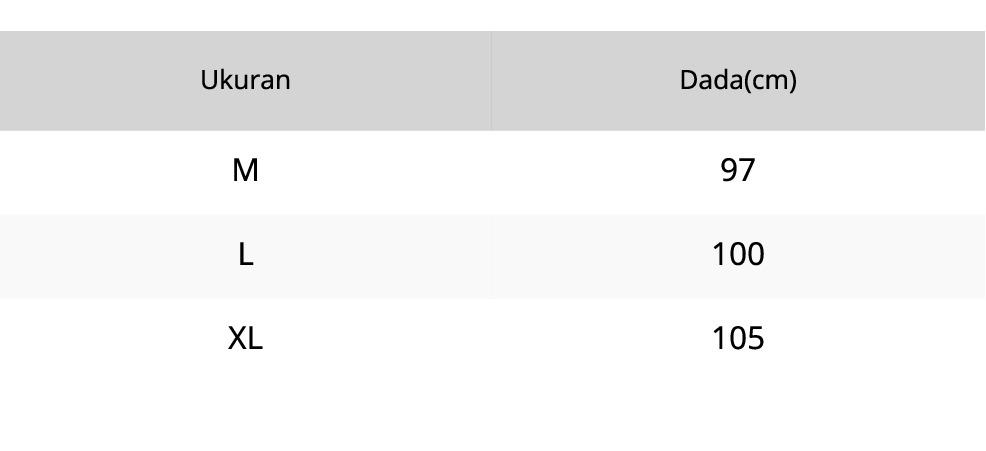Viewport: 986px width, 451px height.
Task: Click the letter "X" in the XL size
Action: pos(238,339)
